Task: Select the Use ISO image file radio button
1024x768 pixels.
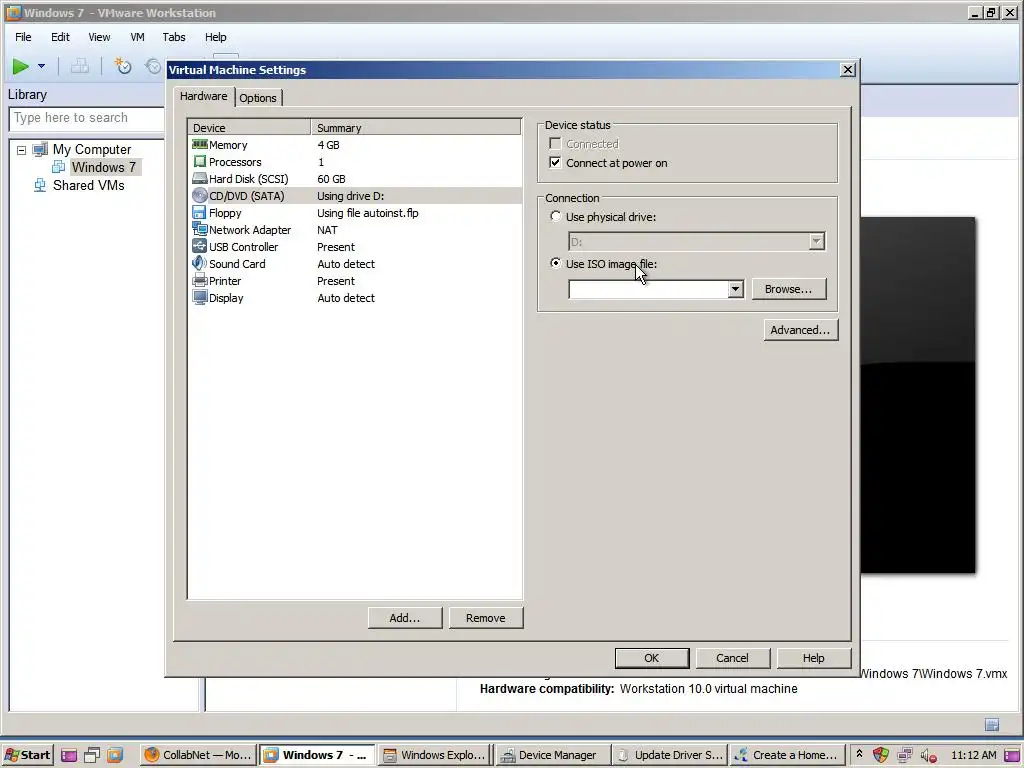Action: click(556, 263)
